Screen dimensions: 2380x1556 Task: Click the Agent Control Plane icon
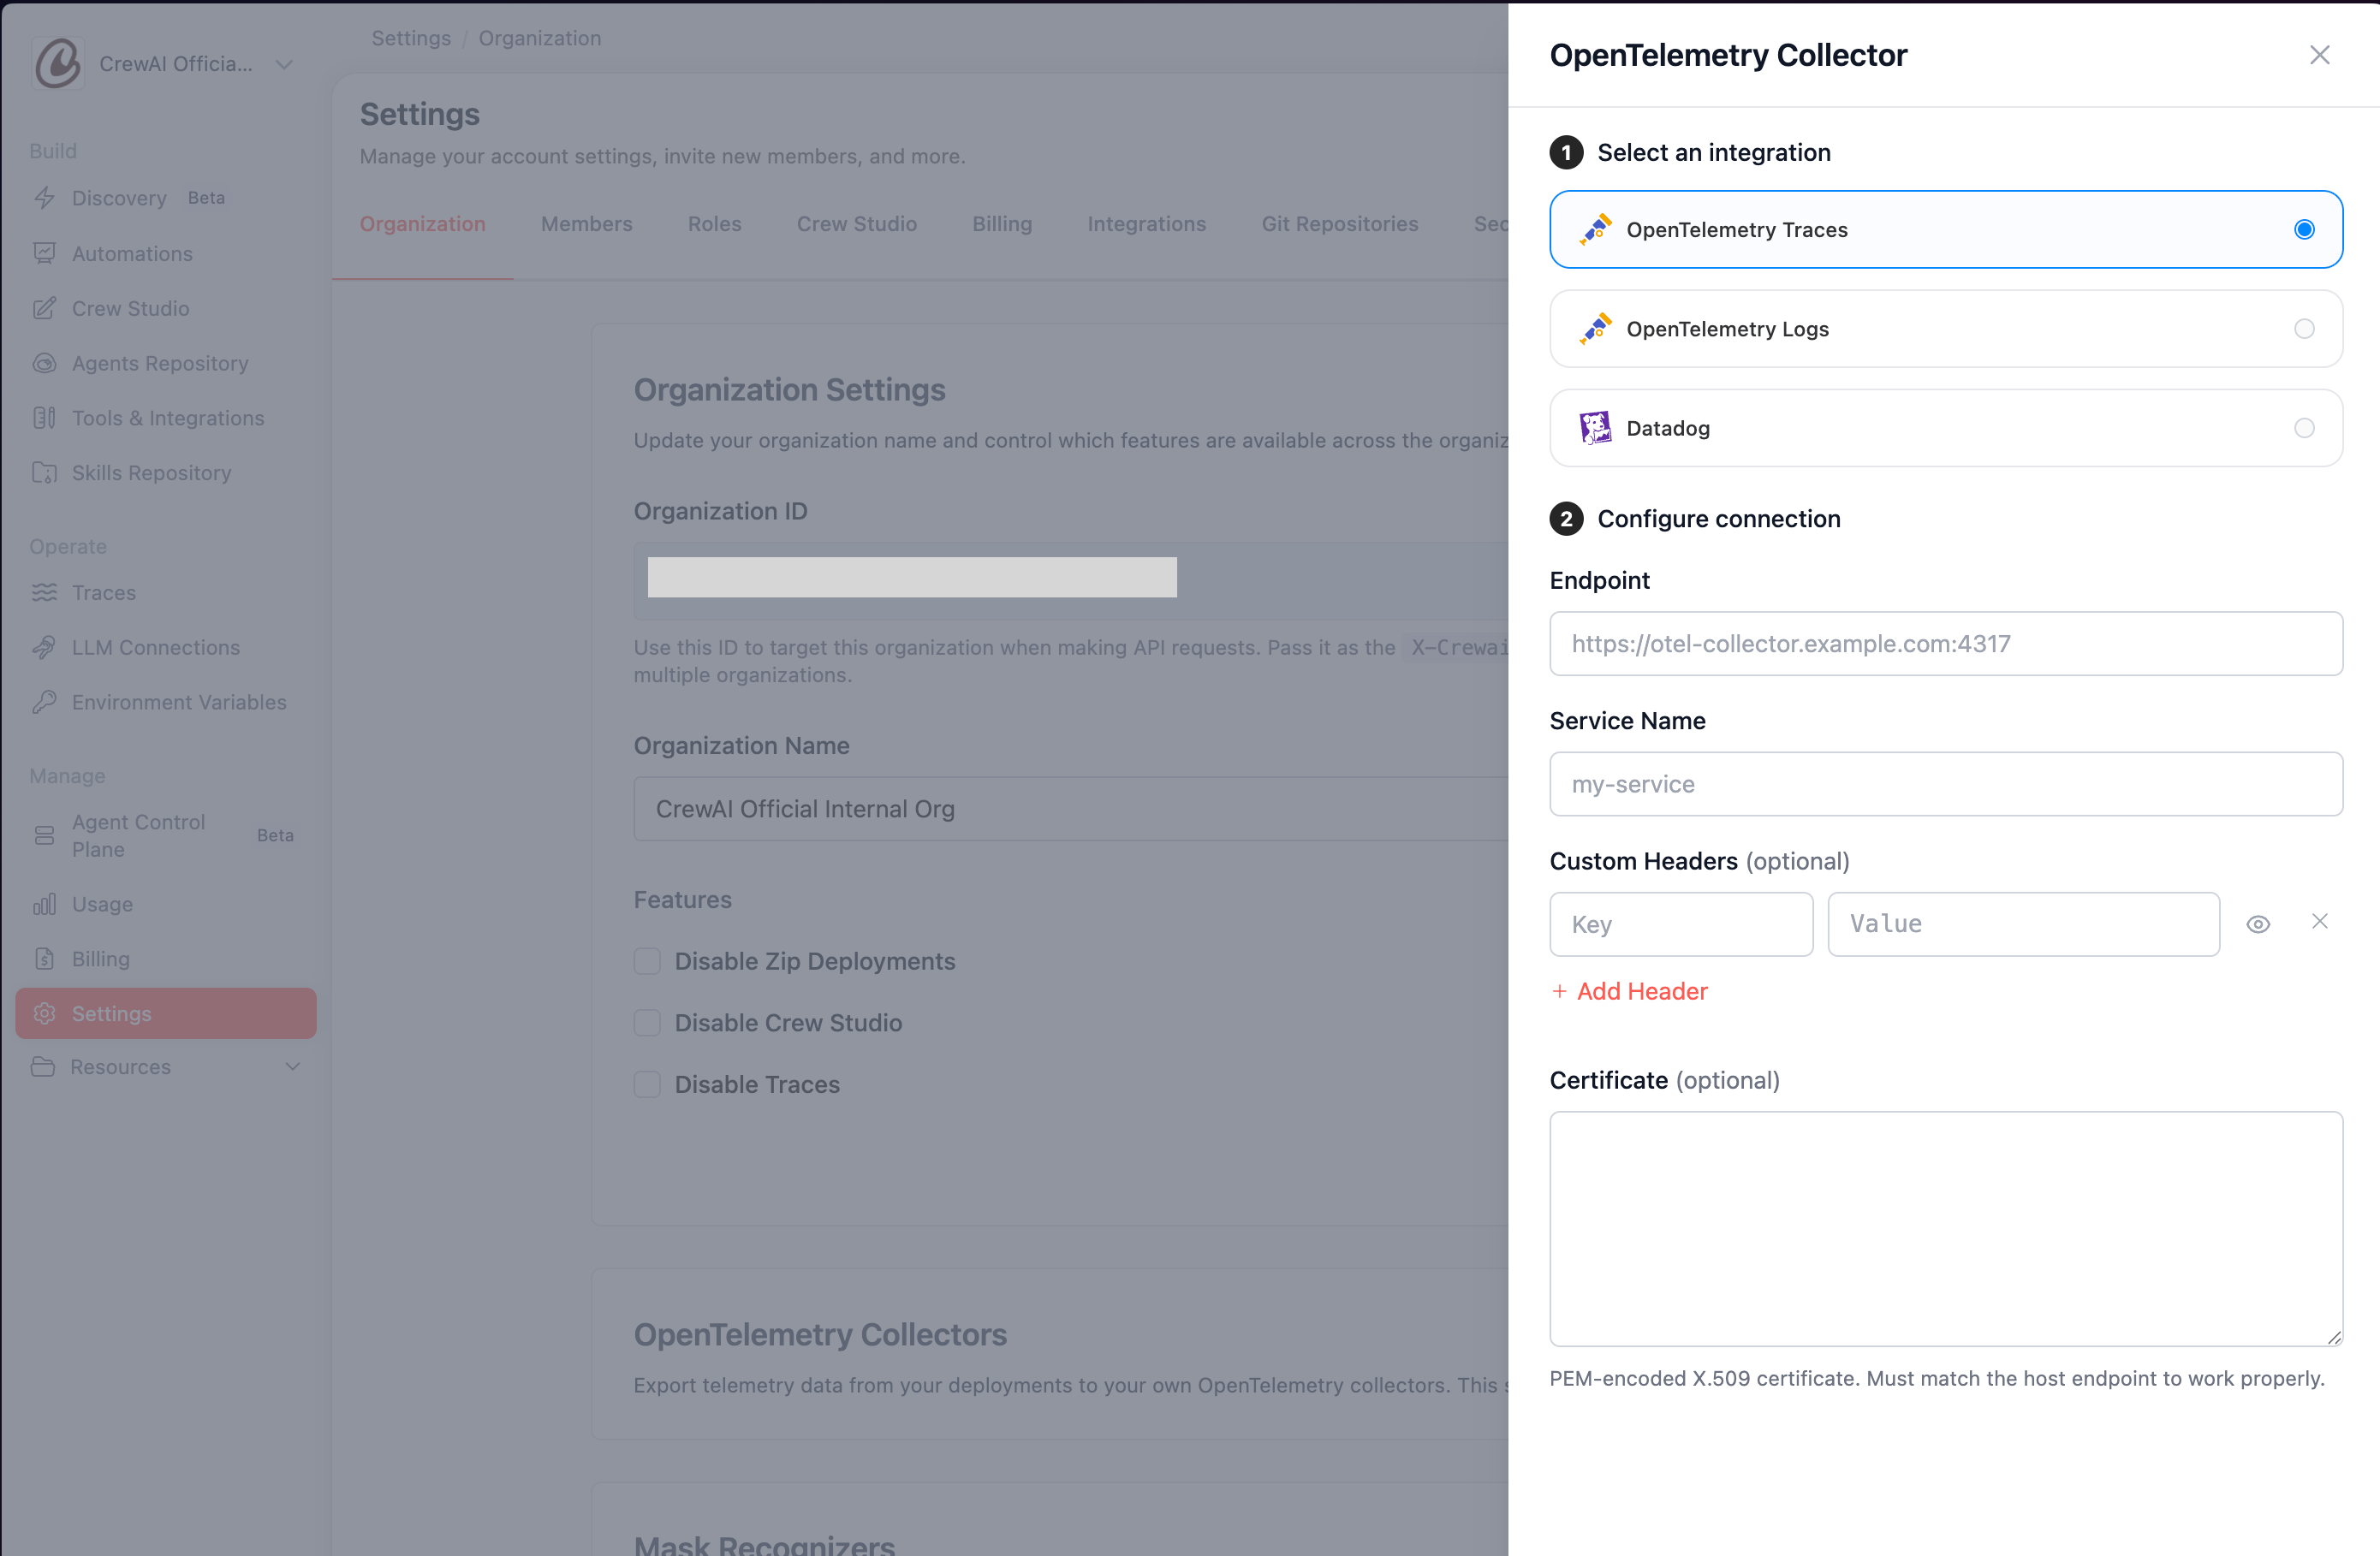coord(44,835)
